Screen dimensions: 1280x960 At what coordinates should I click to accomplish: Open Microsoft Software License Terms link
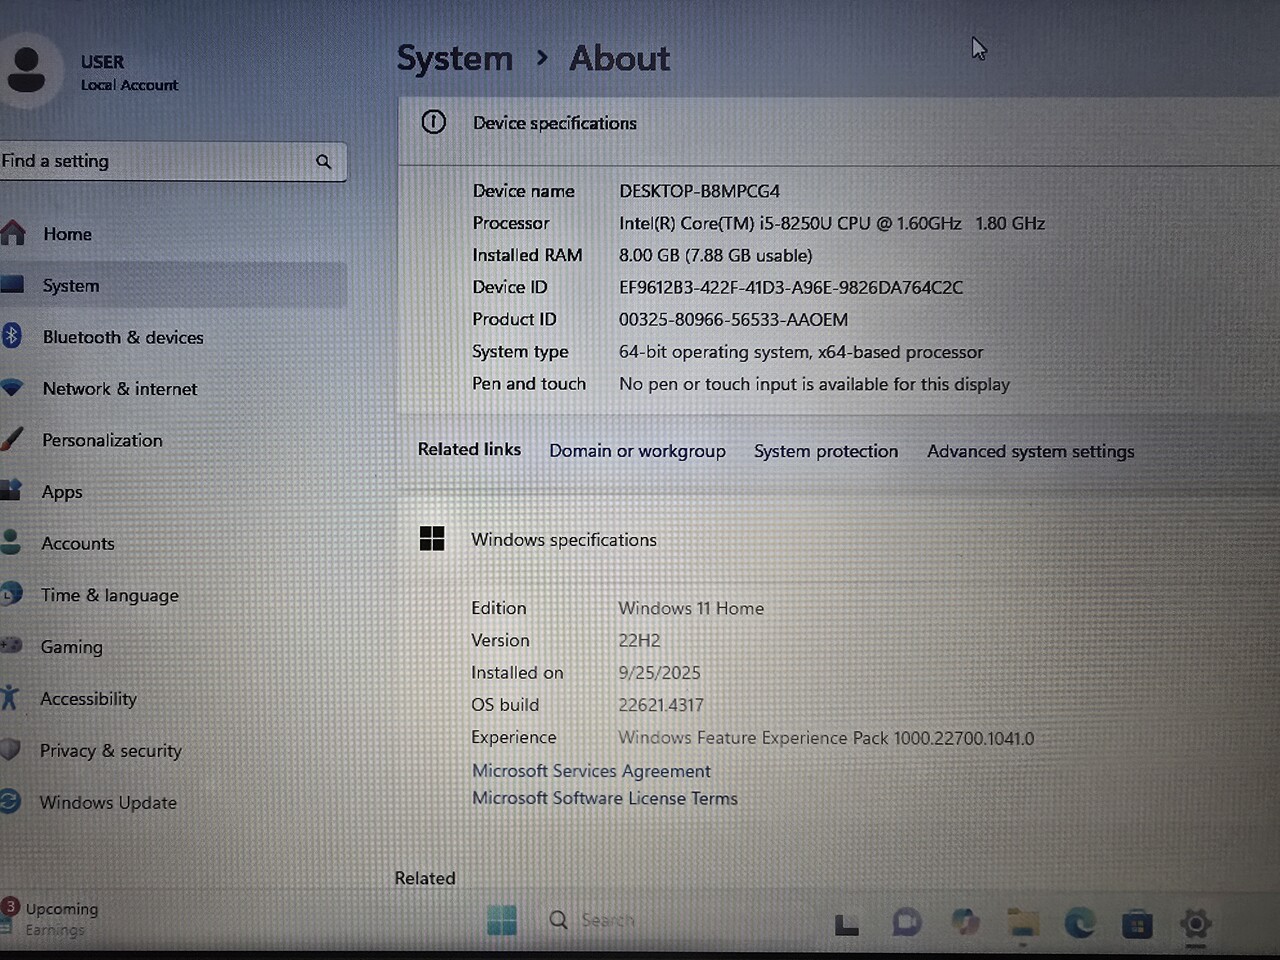[605, 798]
